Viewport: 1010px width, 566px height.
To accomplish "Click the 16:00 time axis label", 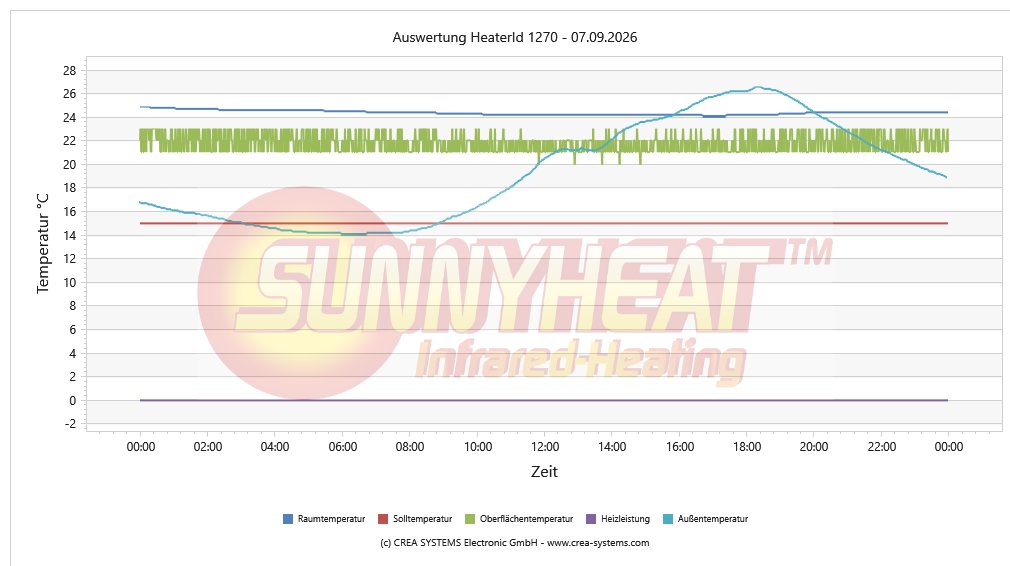I will (680, 447).
